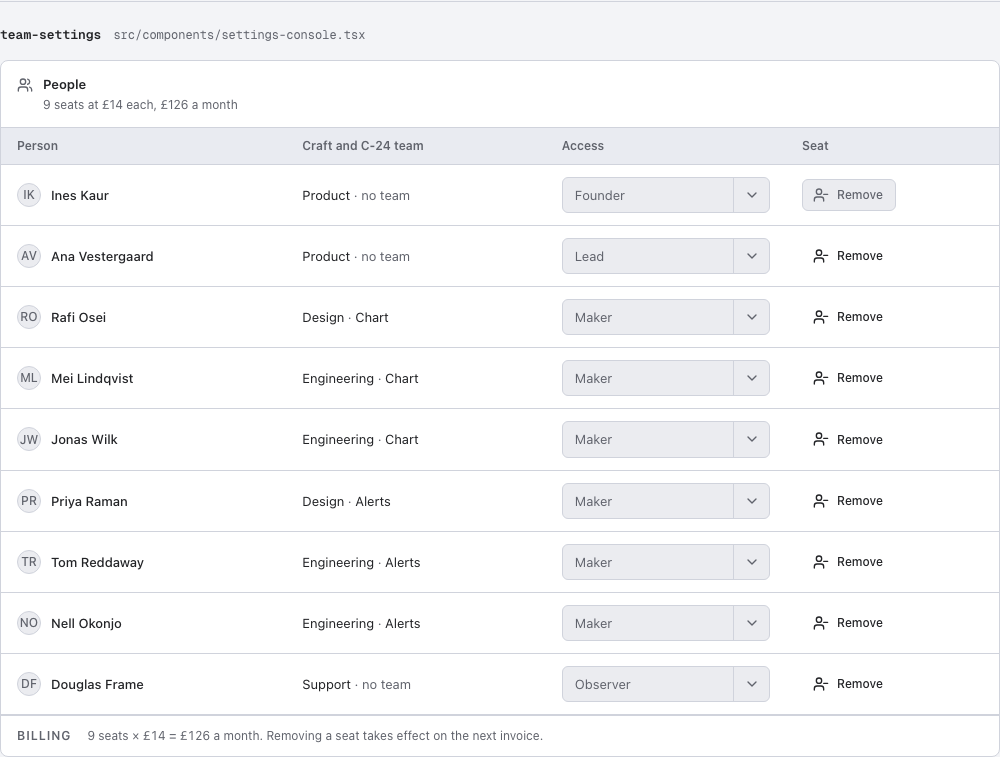
Task: Click the People section heading
Action: pos(64,85)
